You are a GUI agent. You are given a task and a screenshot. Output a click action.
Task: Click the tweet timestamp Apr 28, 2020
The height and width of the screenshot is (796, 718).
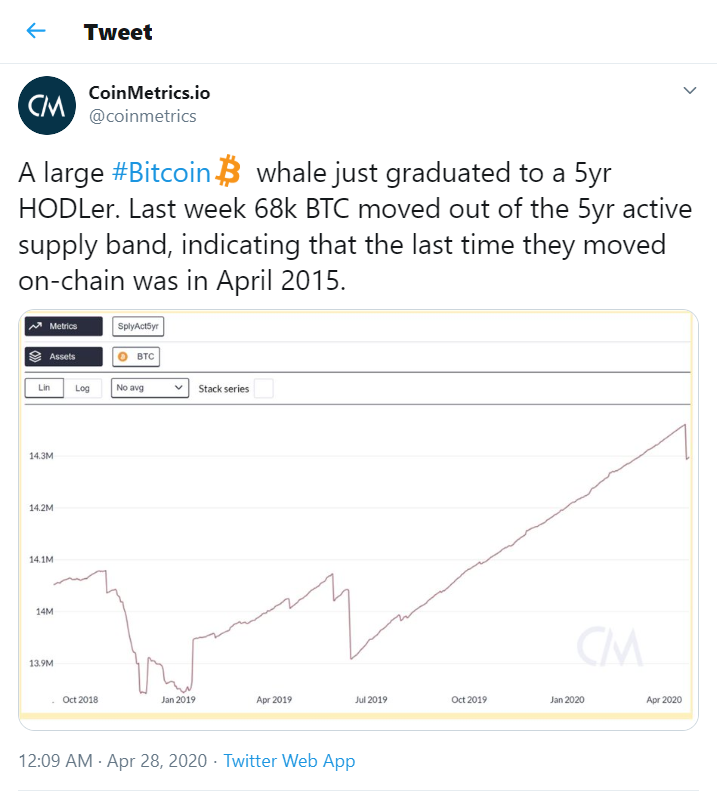(x=157, y=760)
